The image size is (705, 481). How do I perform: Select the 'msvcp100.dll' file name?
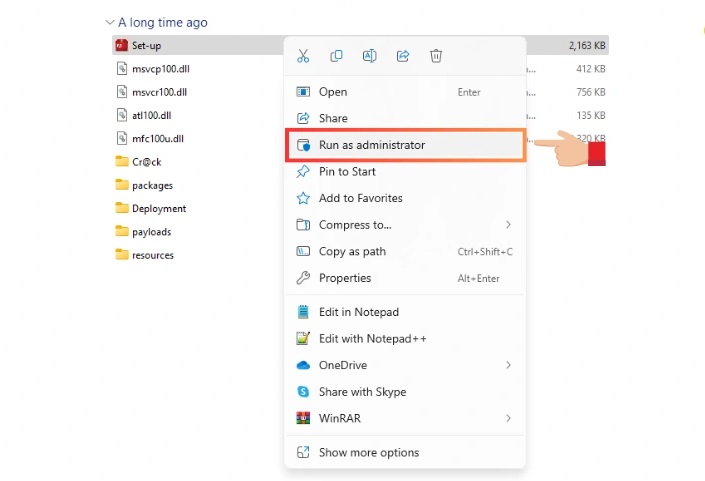point(161,69)
